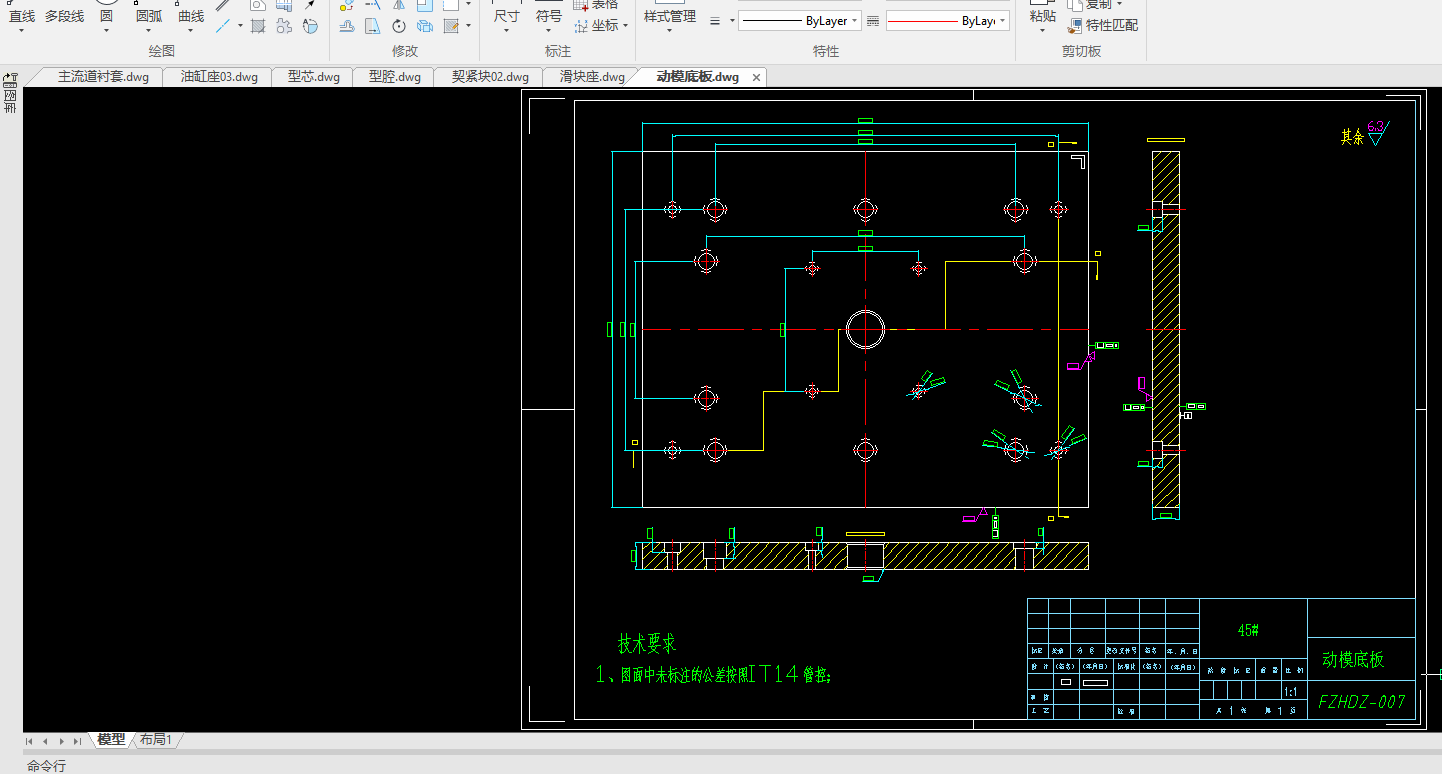Select the 直线 (Line) drawing tool
Screen dimensions: 1442x774
click(22, 16)
